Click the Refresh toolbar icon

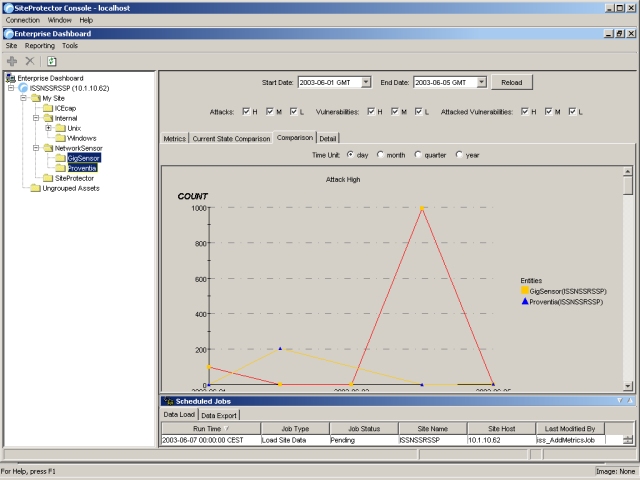[51, 61]
